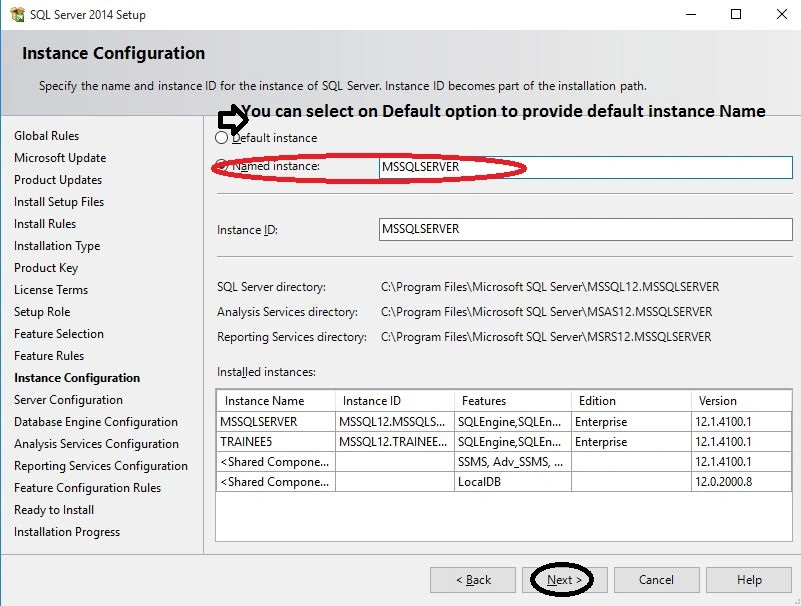Viewport: 801px width, 606px height.
Task: Select the TRAINEE5 instance row
Action: click(x=504, y=441)
